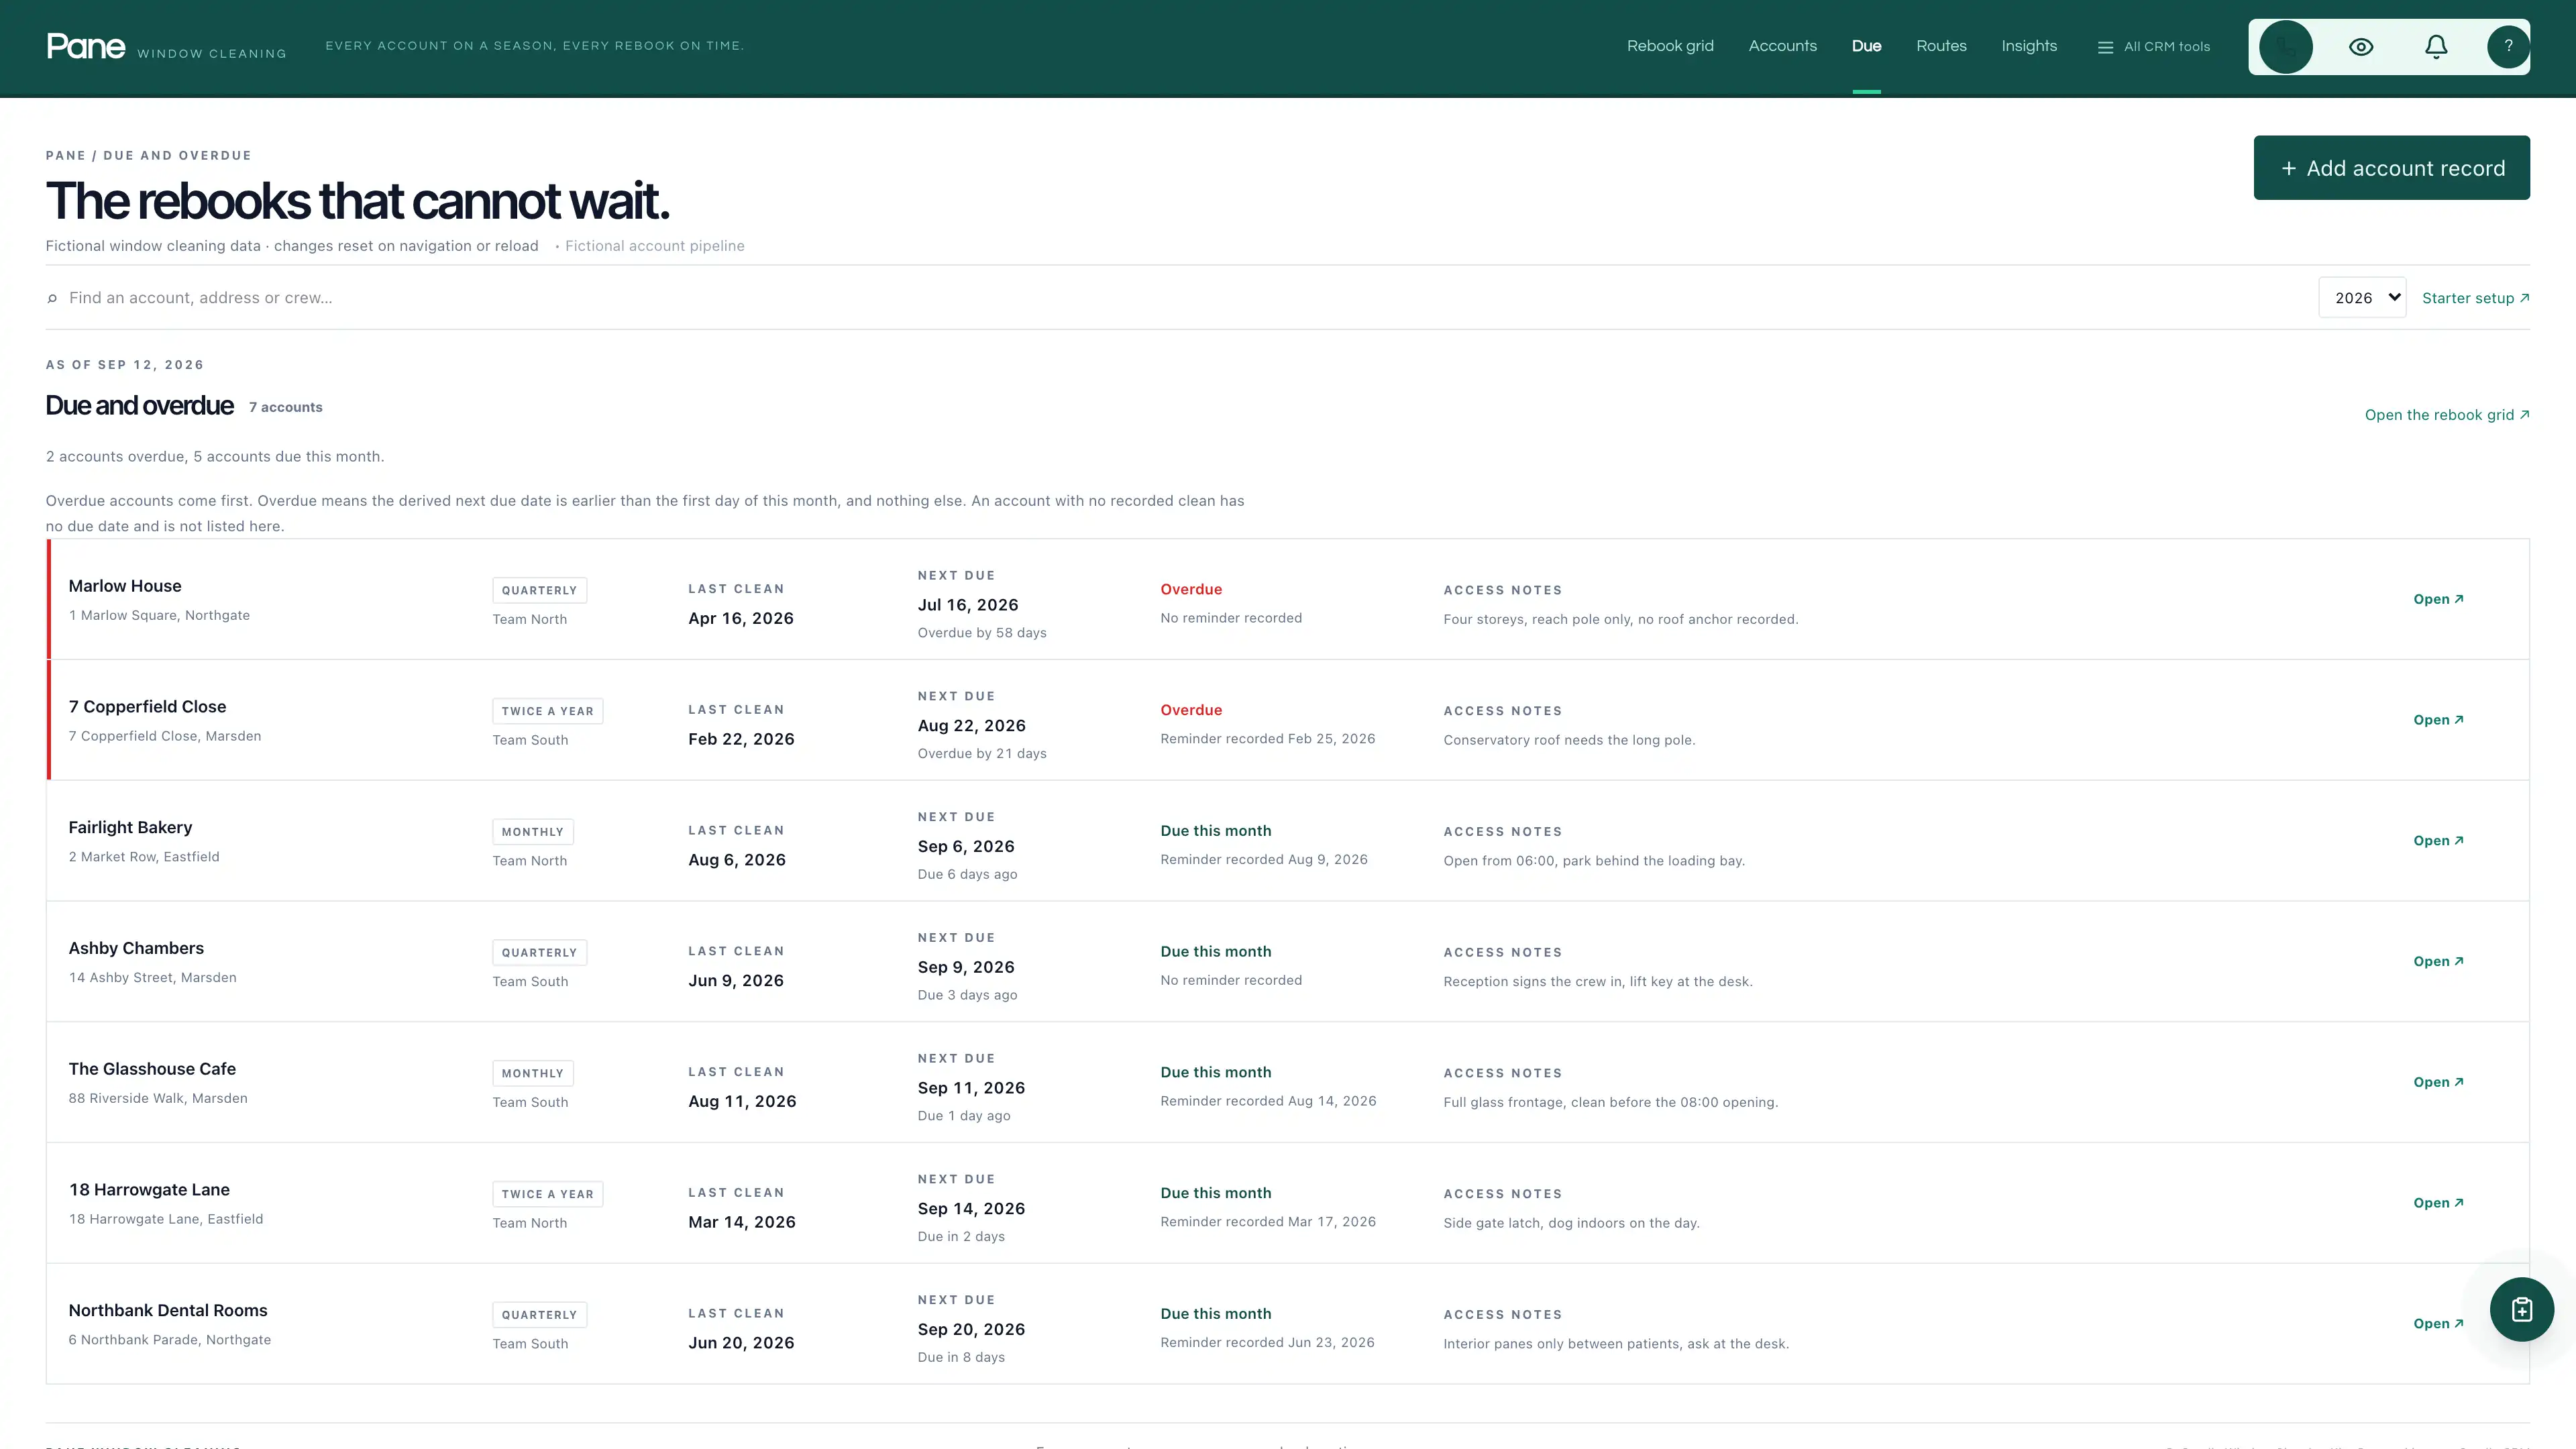Viewport: 2576px width, 1449px height.
Task: Open the All CRM tools hamburger menu
Action: (x=2153, y=47)
